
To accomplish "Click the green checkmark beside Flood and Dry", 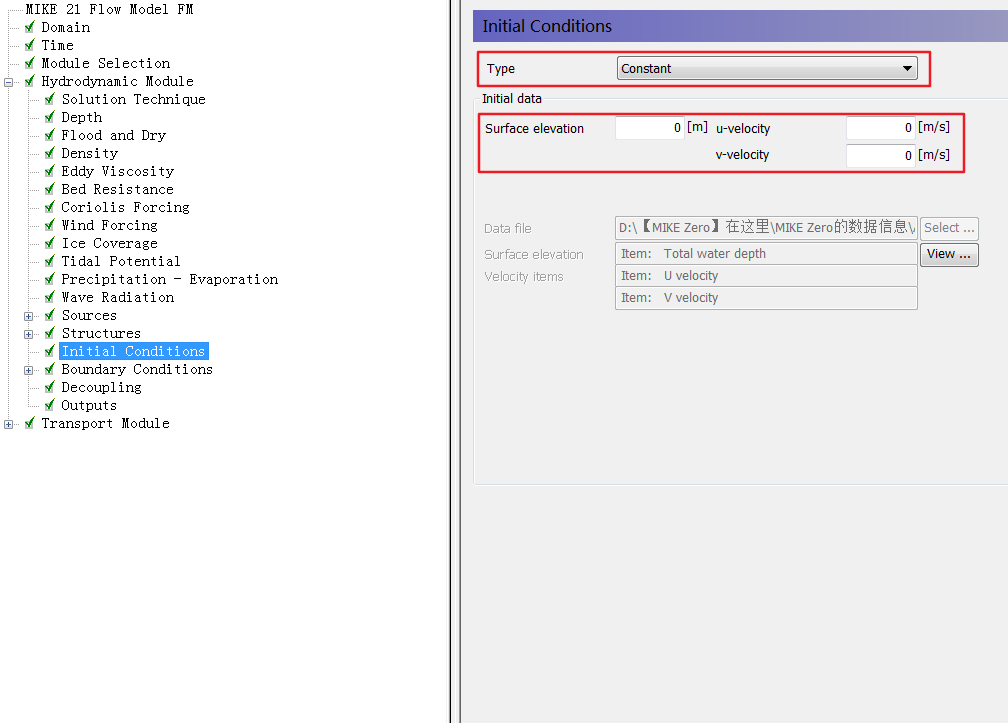I will point(50,135).
